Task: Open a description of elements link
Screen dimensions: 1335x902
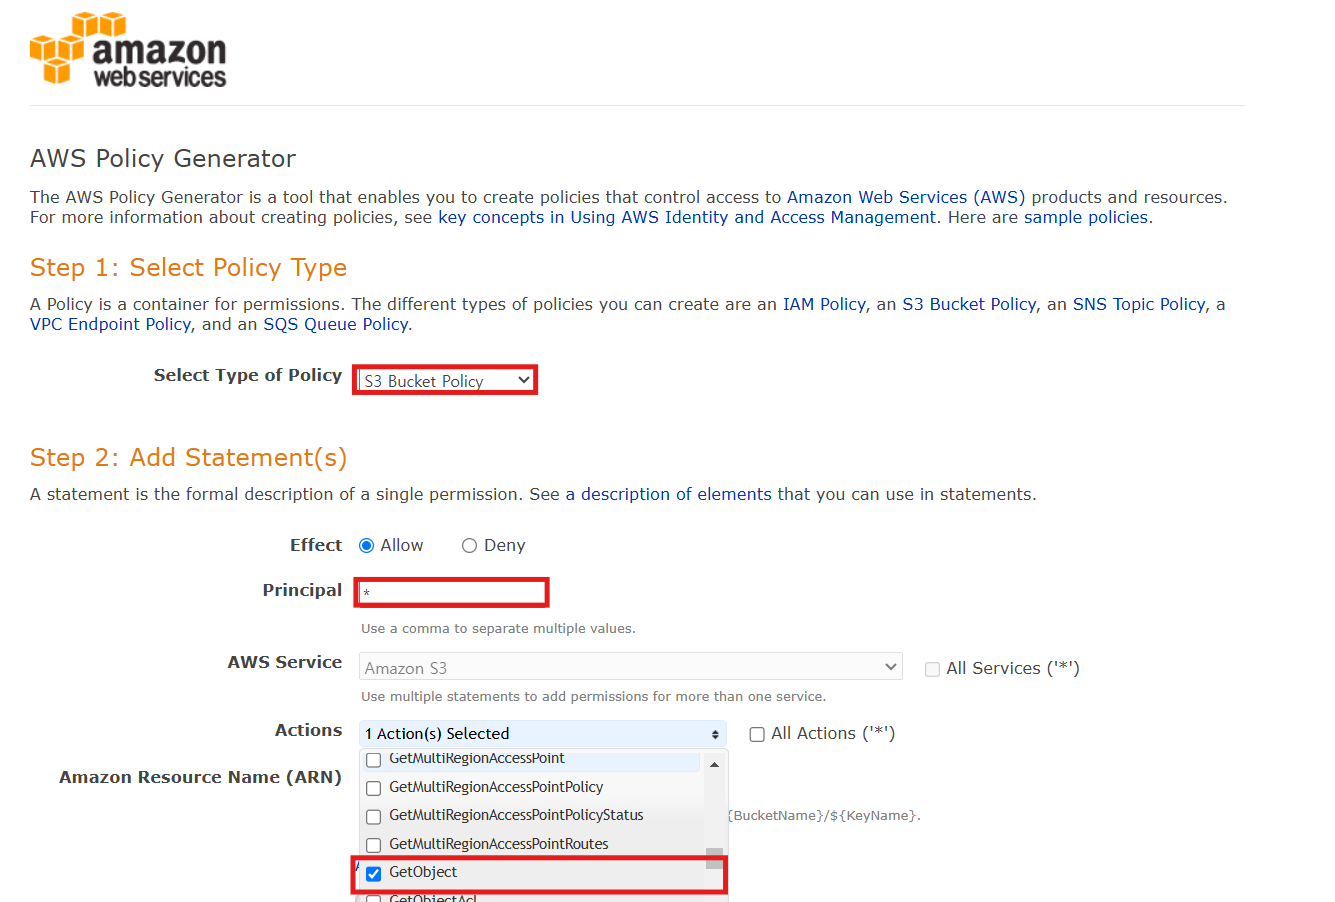Action: [x=668, y=494]
